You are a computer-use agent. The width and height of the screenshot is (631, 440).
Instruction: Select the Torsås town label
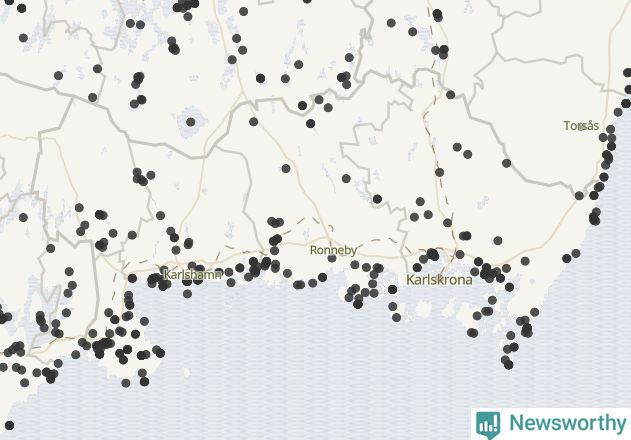[581, 126]
